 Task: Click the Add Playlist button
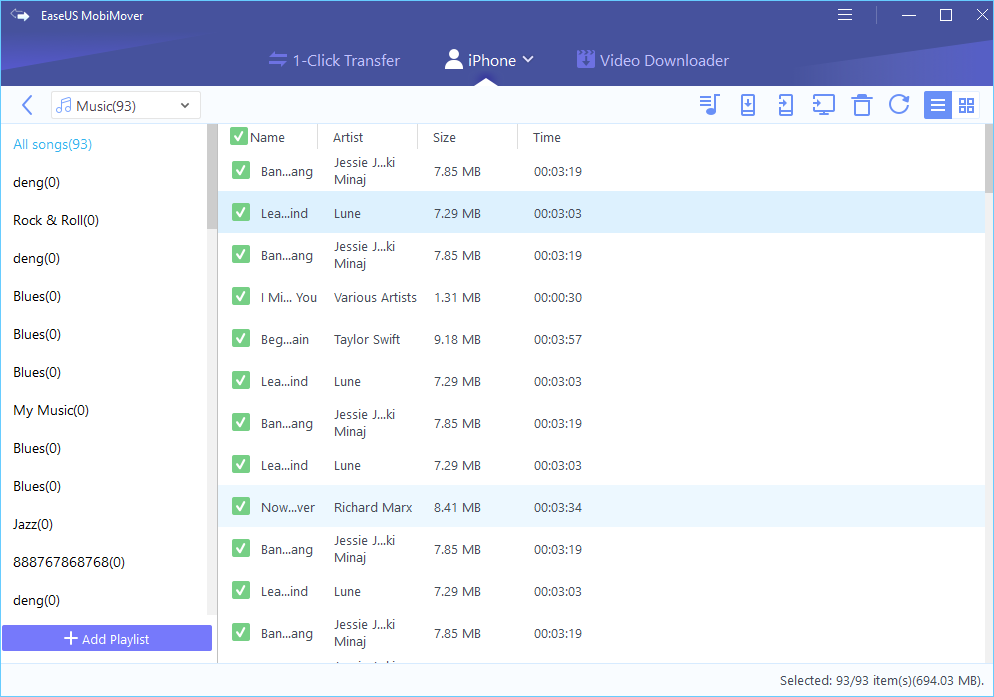click(107, 637)
